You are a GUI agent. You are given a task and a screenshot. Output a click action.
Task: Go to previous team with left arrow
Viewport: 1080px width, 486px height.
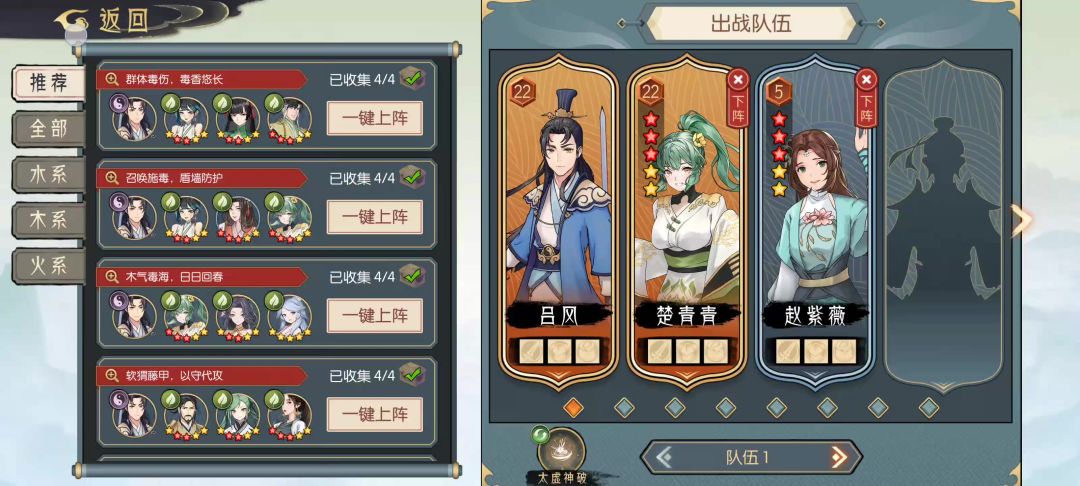[663, 457]
